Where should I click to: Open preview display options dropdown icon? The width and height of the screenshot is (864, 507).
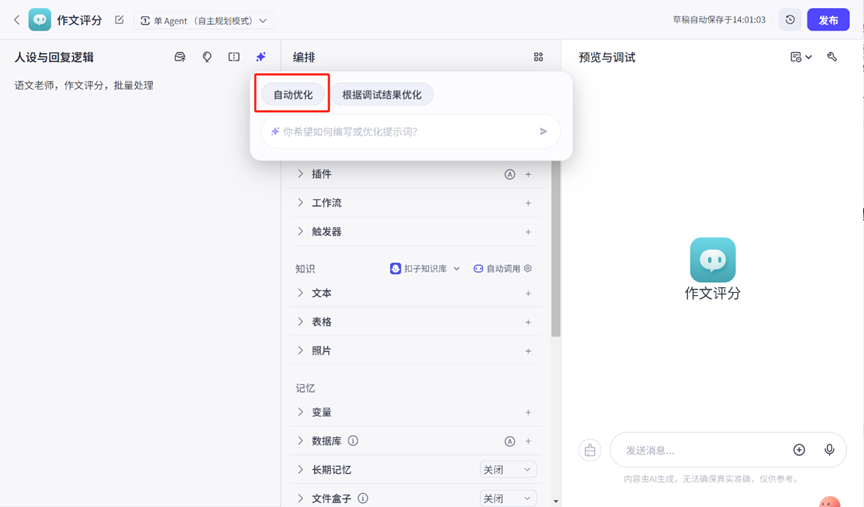801,57
